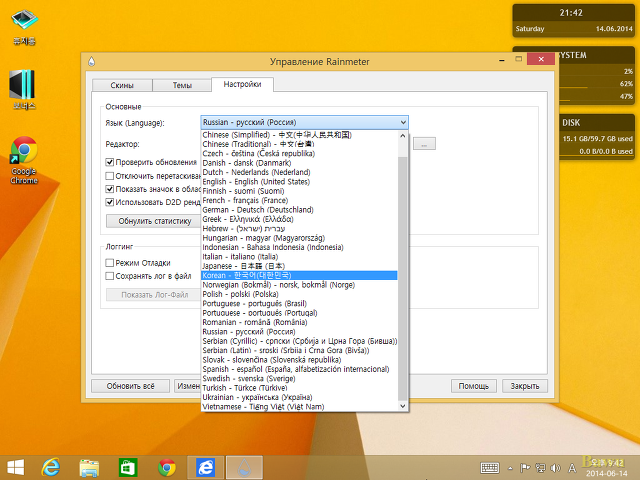The height and width of the screenshot is (480, 640).
Task: Select Portuguese (Brasil) language
Action: click(299, 304)
